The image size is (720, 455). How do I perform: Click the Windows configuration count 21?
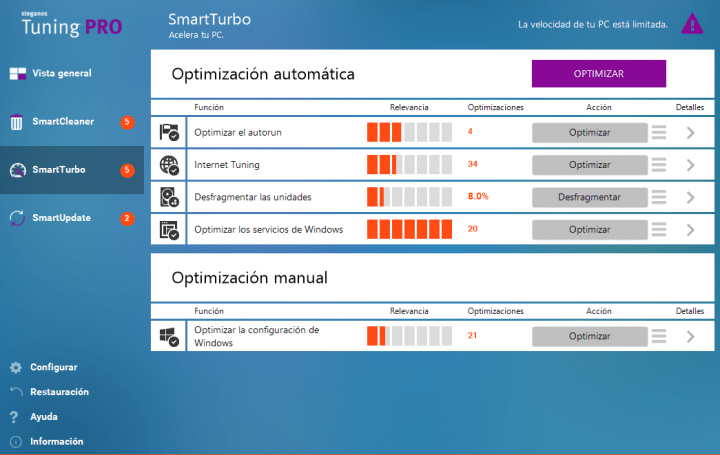coord(472,335)
